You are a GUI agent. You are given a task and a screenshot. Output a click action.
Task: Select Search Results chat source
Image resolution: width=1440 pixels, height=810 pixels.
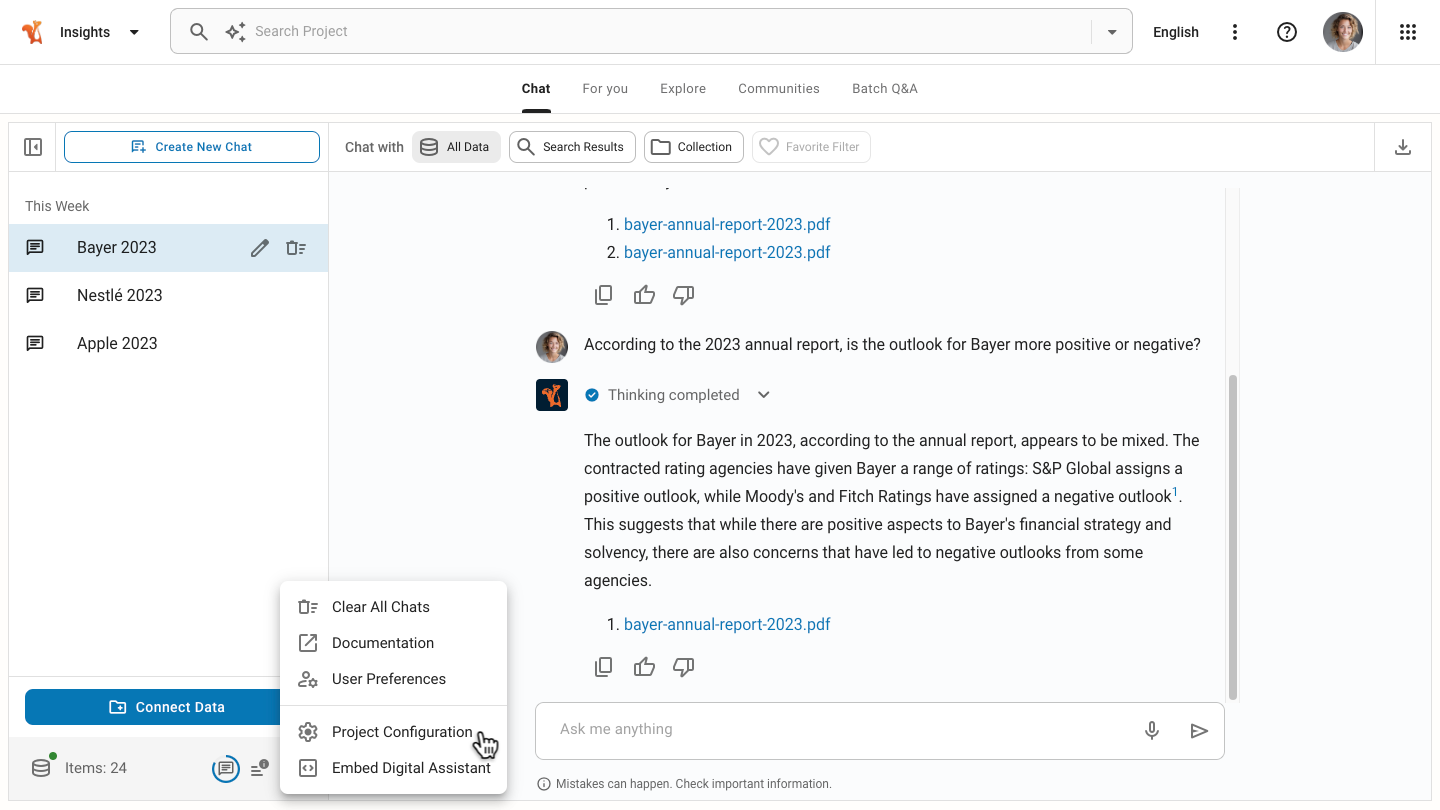pyautogui.click(x=572, y=147)
